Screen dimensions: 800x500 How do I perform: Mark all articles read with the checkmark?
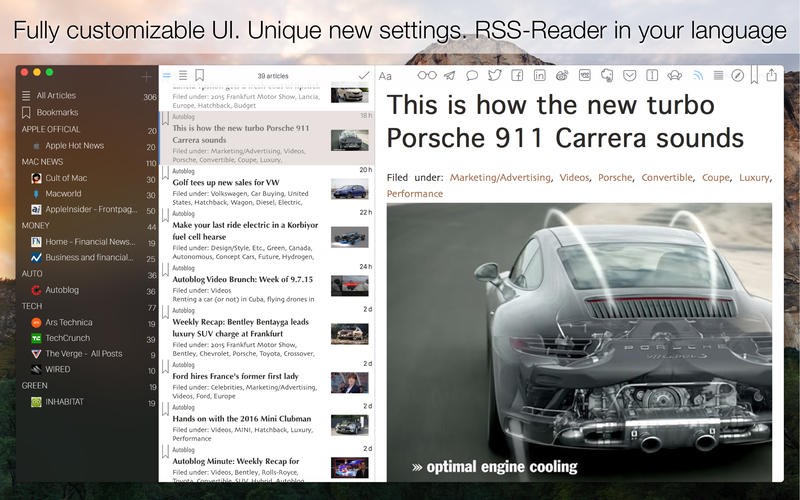coord(364,76)
